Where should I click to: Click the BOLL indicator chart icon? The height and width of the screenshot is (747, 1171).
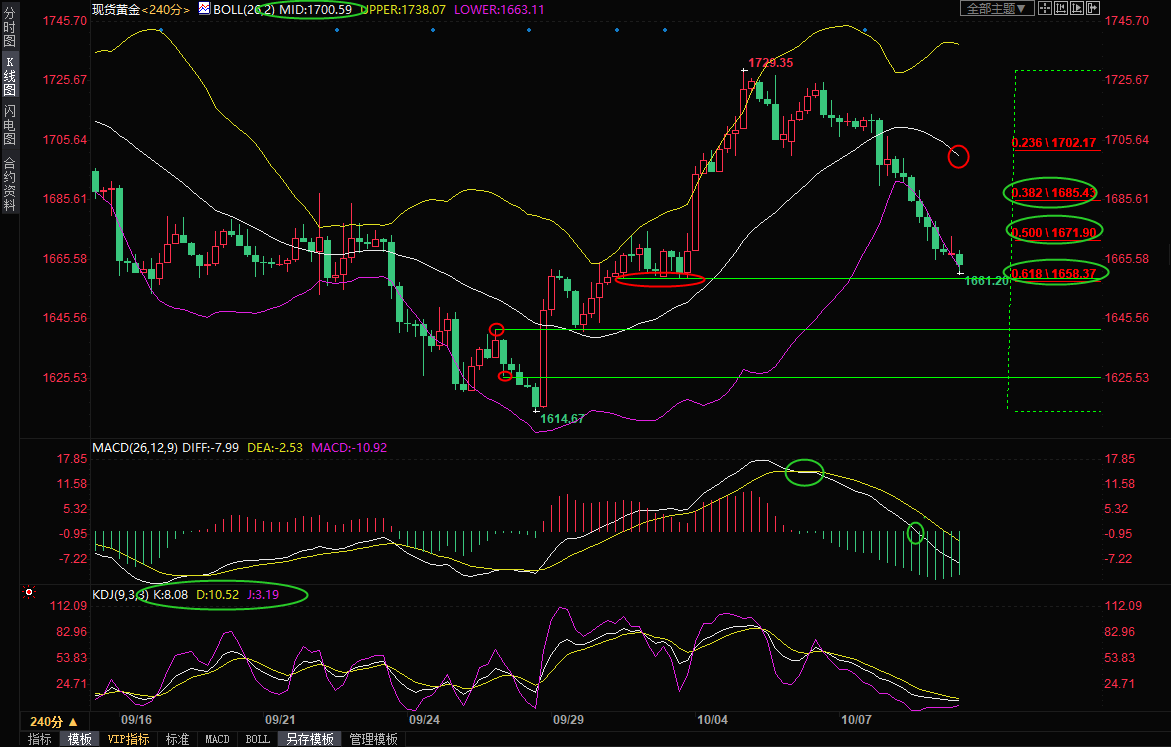point(204,9)
